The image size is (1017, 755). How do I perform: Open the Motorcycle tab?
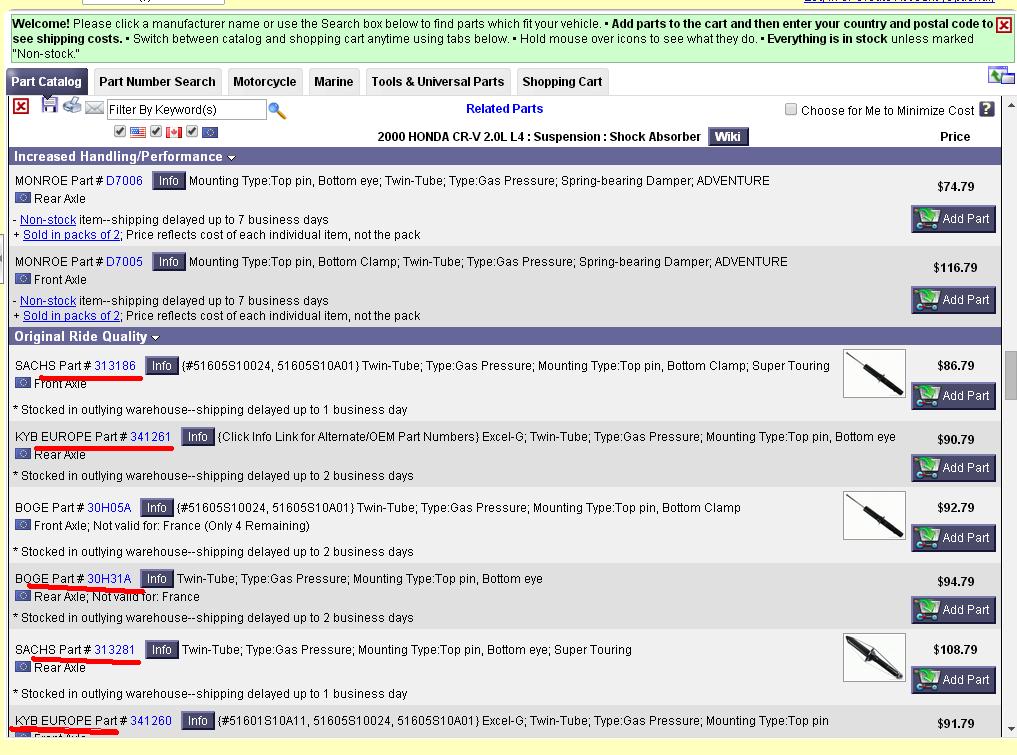coord(265,82)
